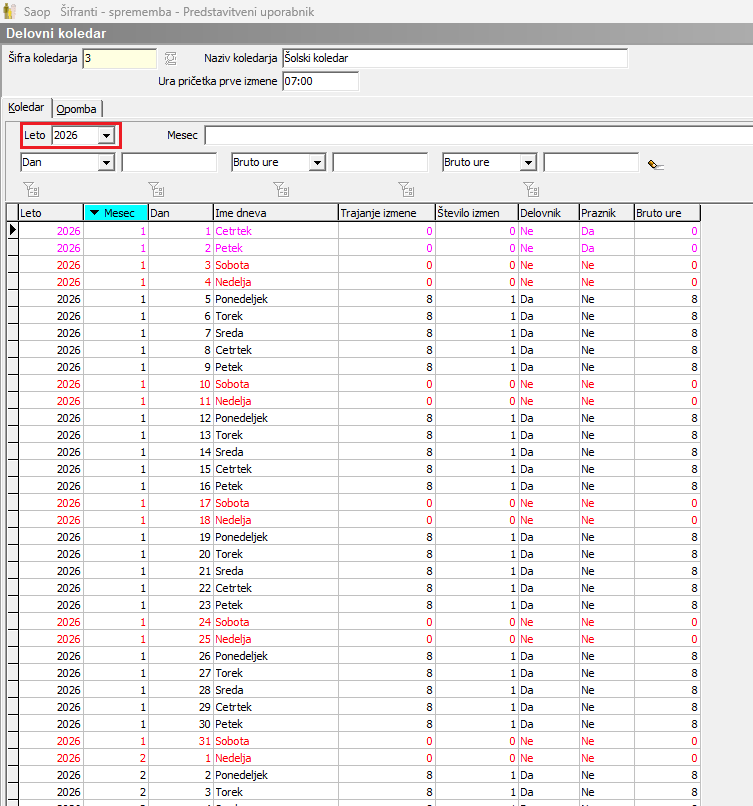
Task: Click the Sreda cell for day 7
Action: coord(276,333)
